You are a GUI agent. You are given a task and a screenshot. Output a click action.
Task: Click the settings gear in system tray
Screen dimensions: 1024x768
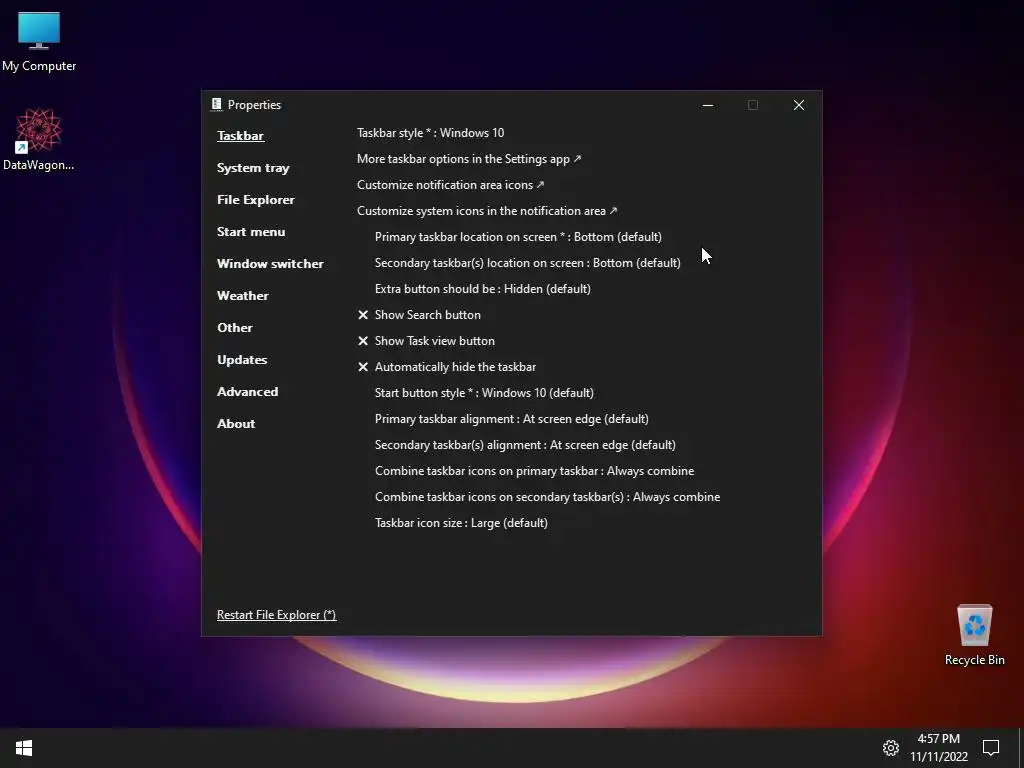click(x=891, y=748)
